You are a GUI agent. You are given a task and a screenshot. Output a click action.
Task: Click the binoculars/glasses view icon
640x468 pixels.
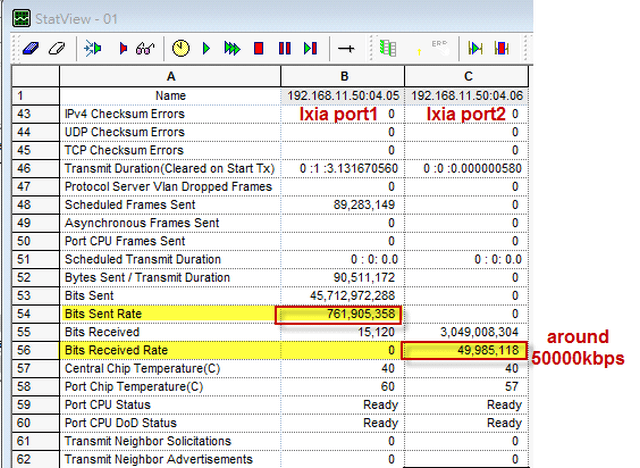click(x=145, y=47)
